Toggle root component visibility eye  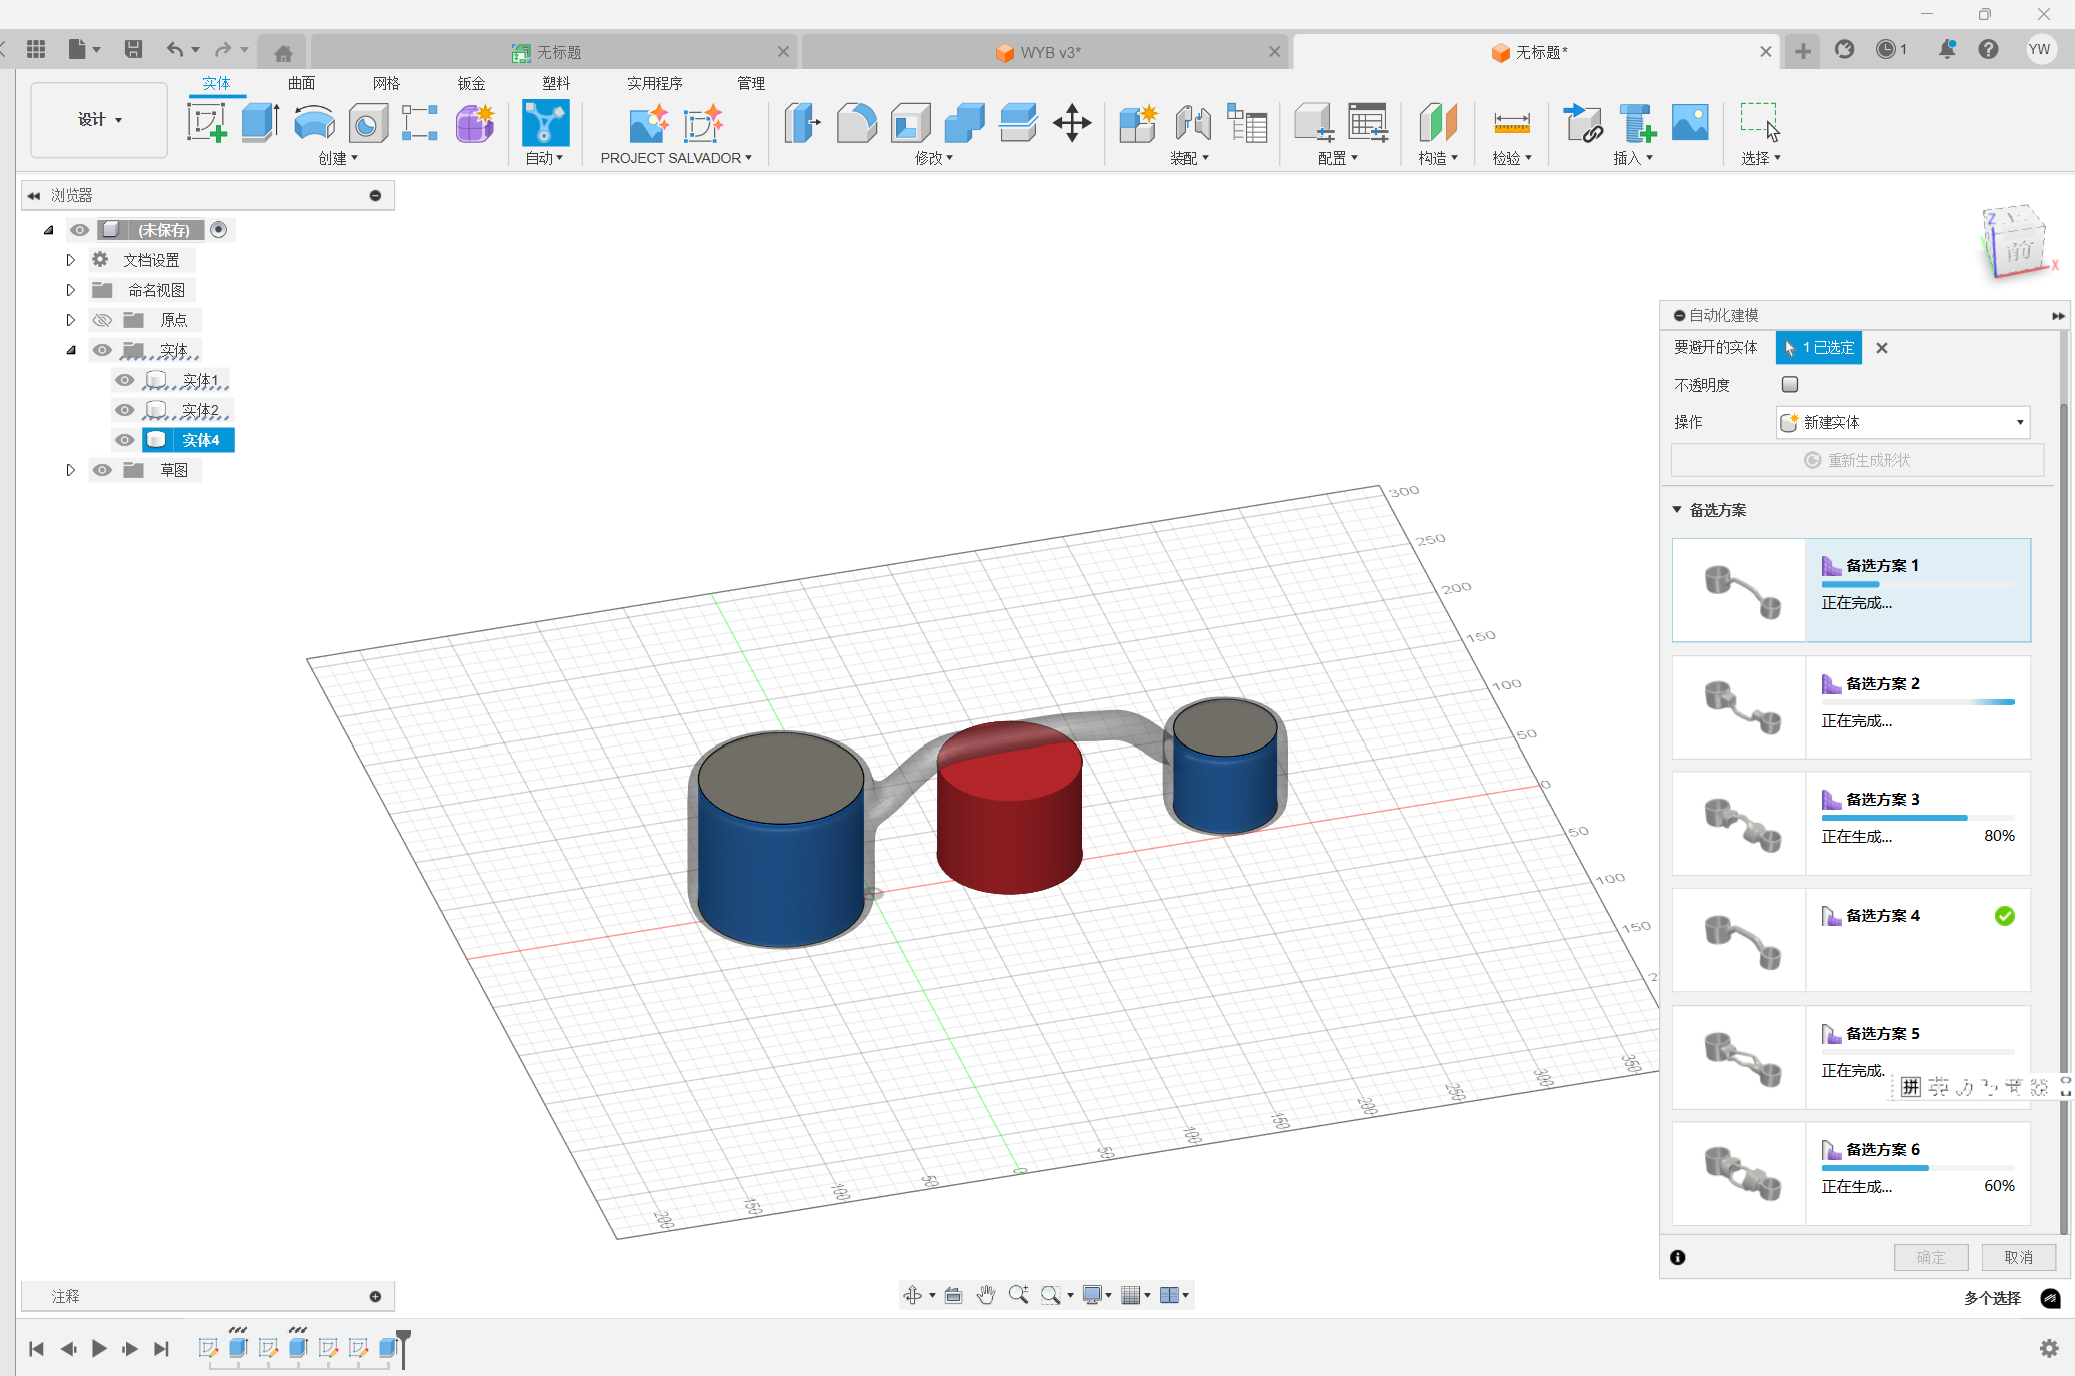click(x=79, y=230)
